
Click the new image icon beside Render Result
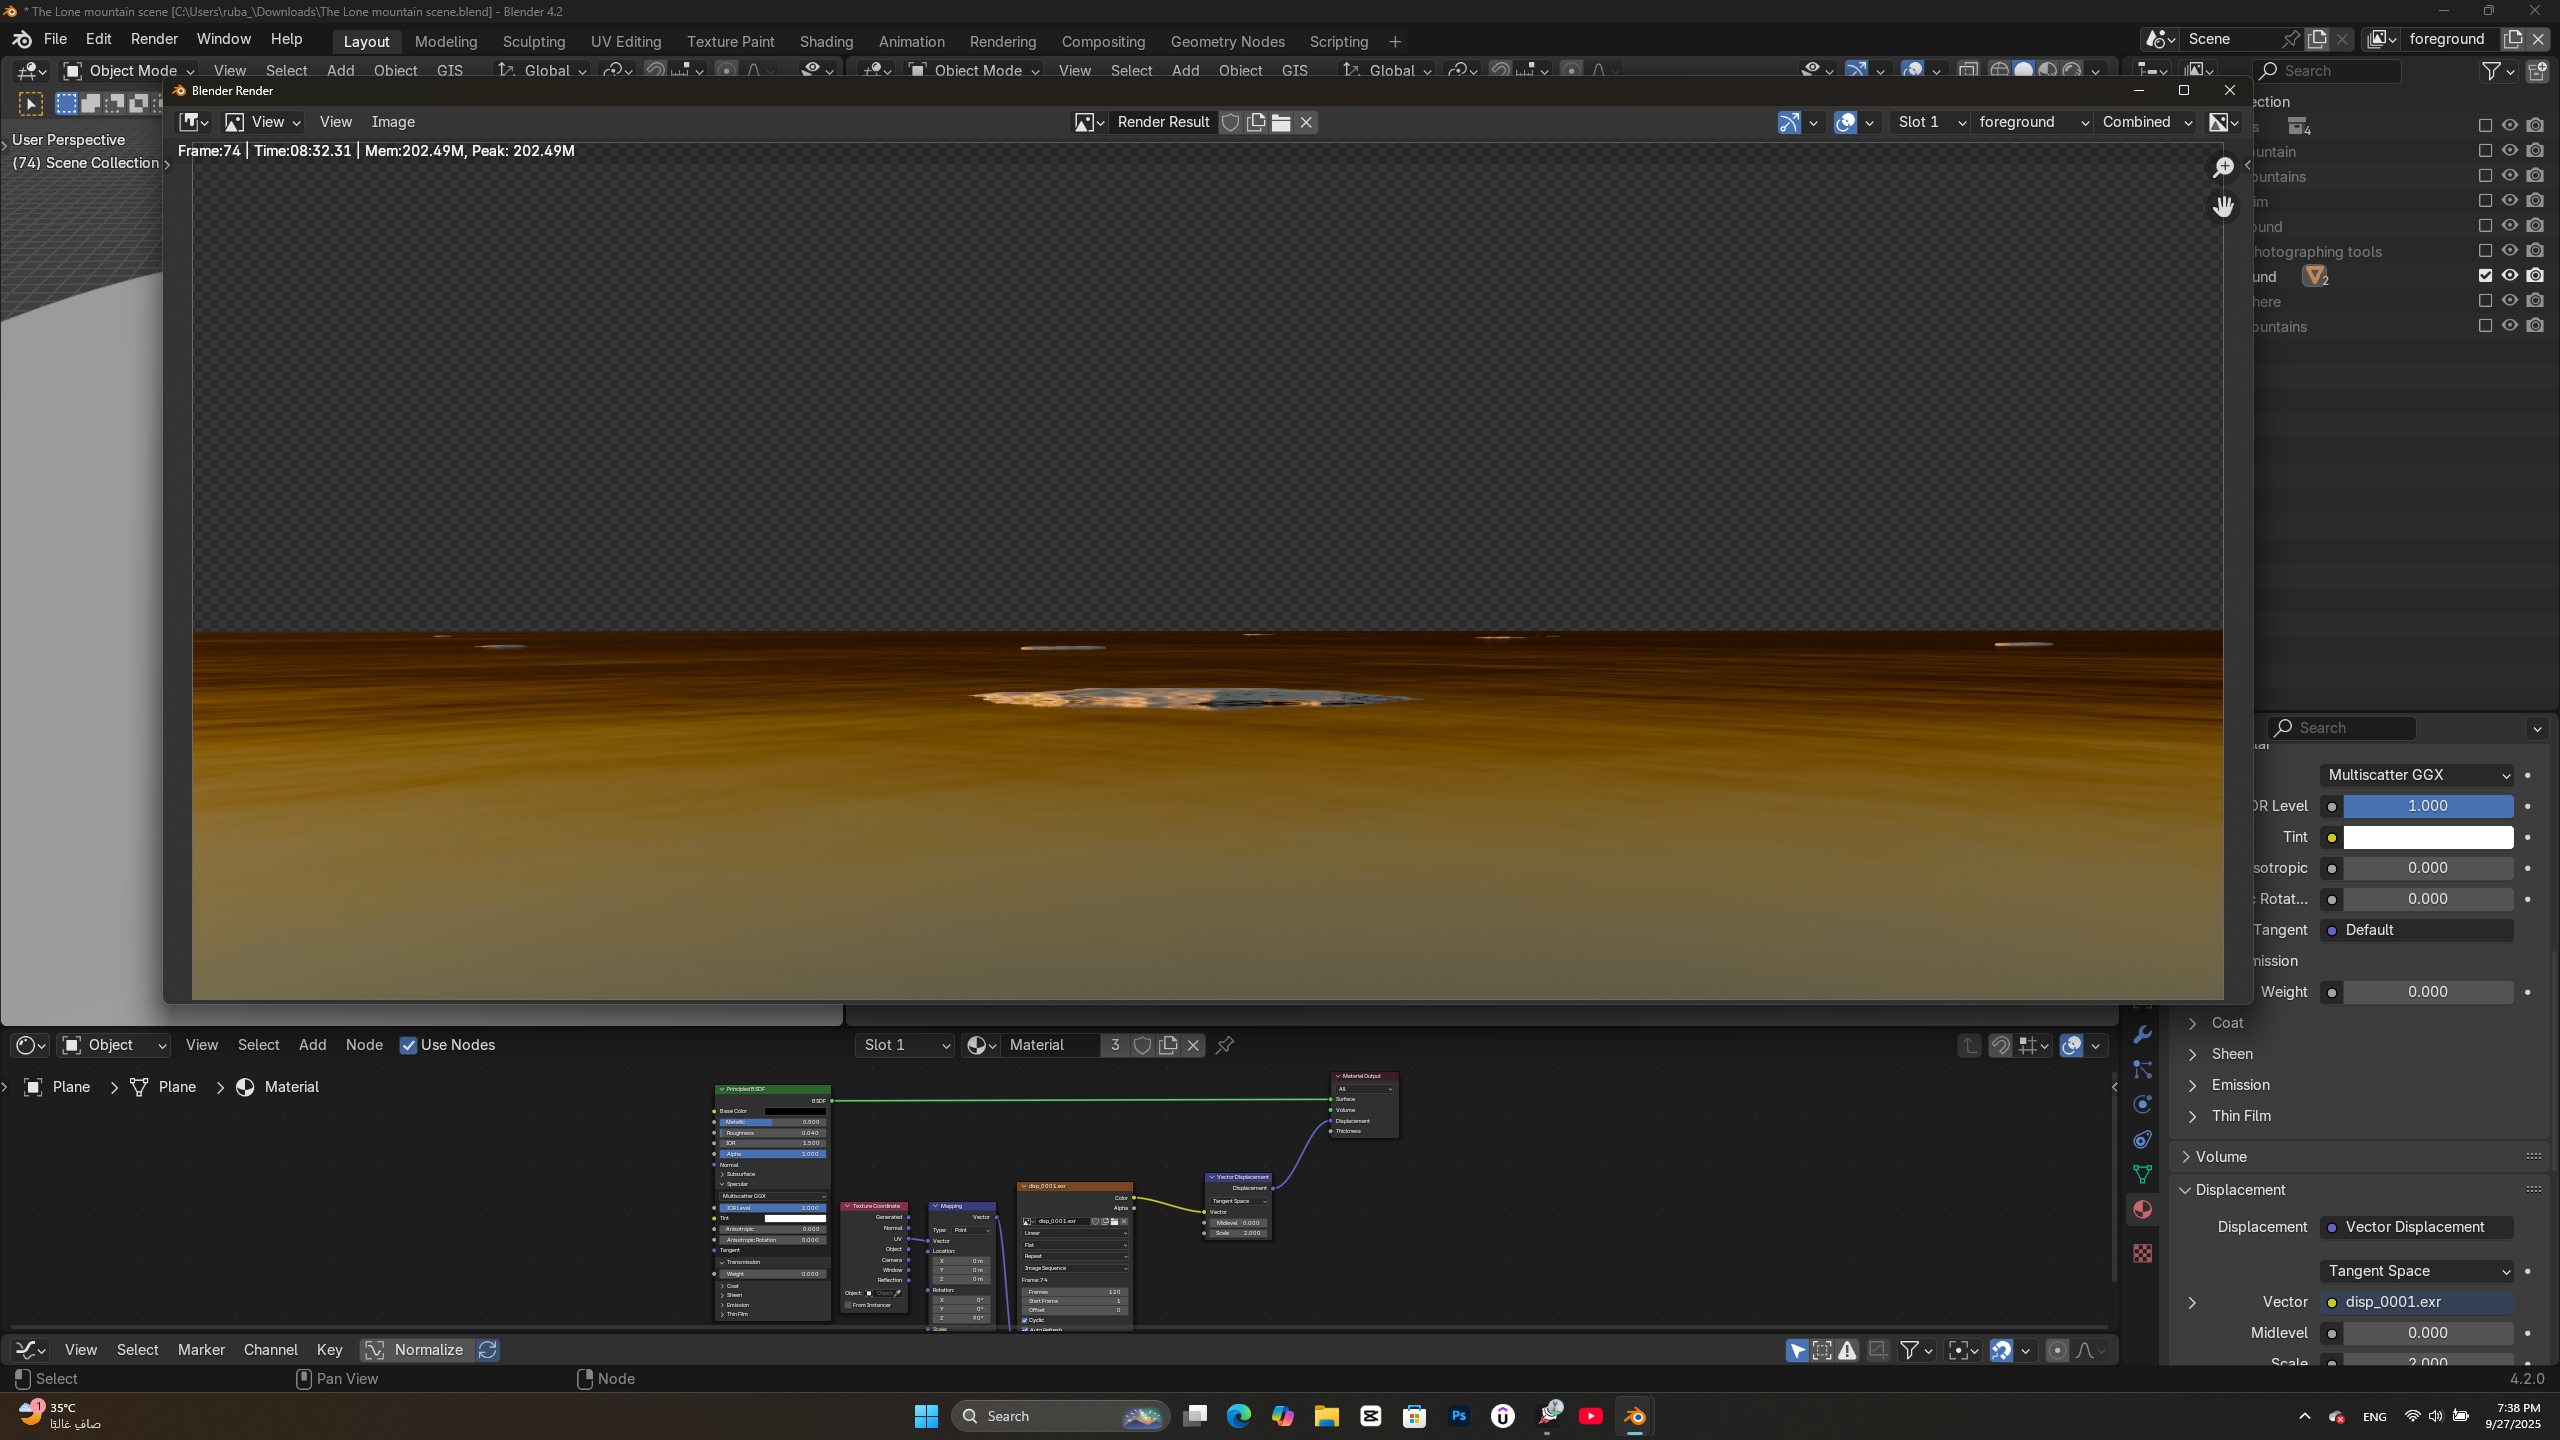1256,122
